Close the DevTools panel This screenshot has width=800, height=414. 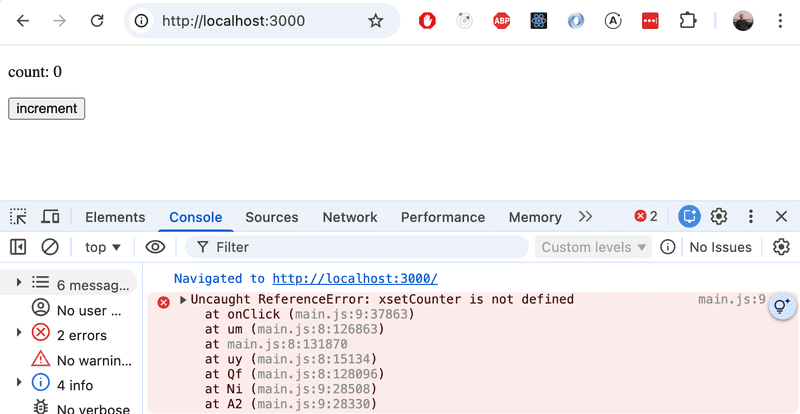(781, 216)
